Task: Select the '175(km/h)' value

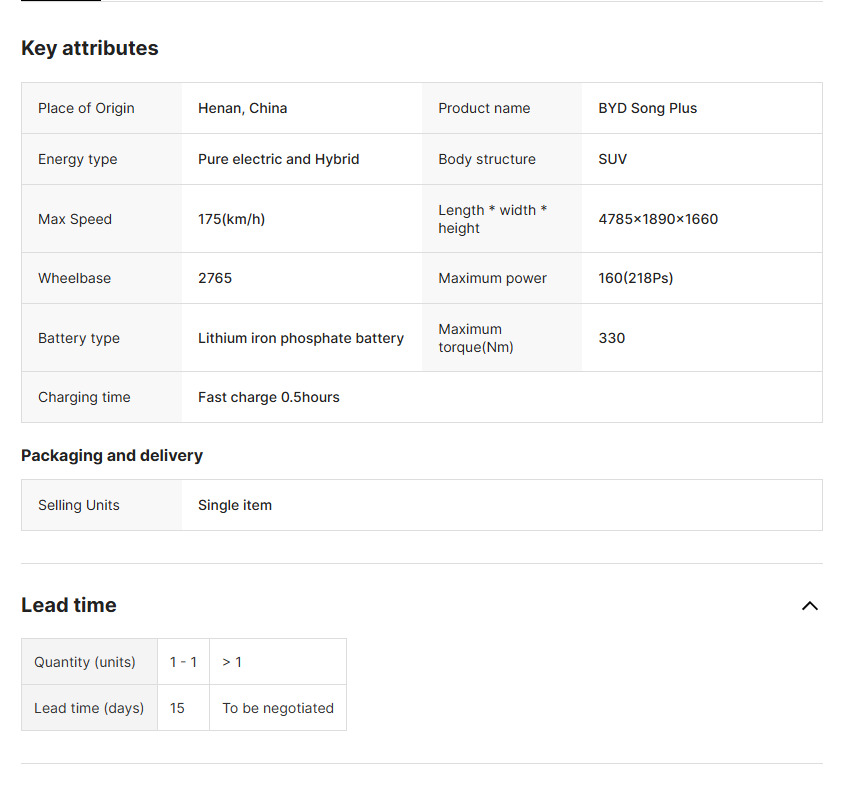Action: coord(232,219)
